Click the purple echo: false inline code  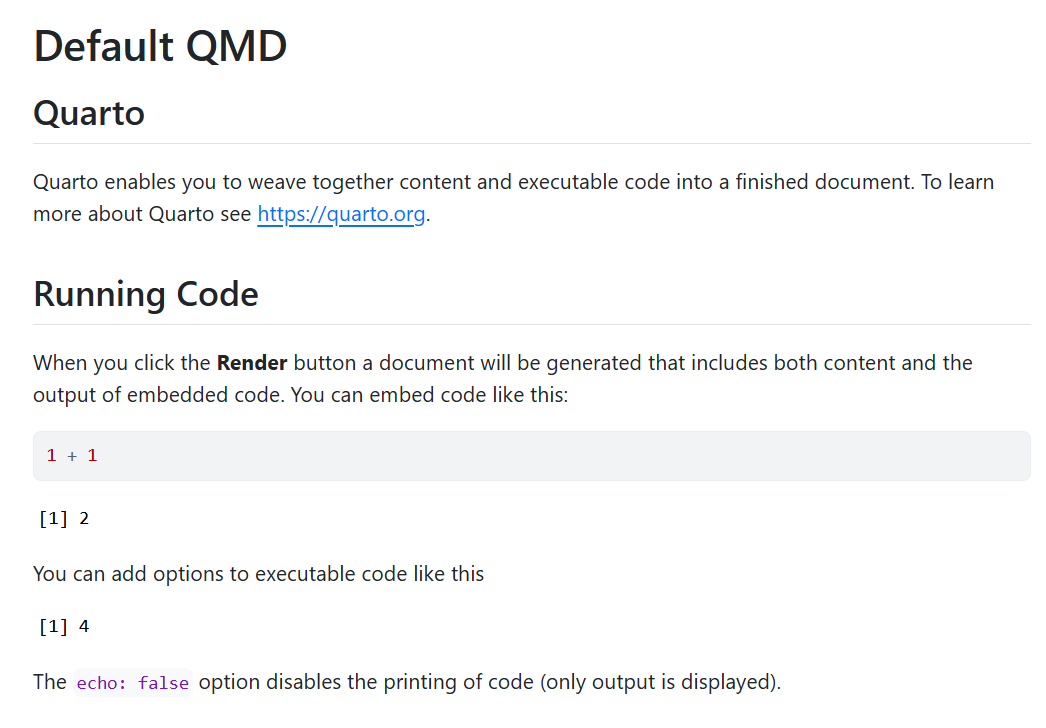[133, 683]
